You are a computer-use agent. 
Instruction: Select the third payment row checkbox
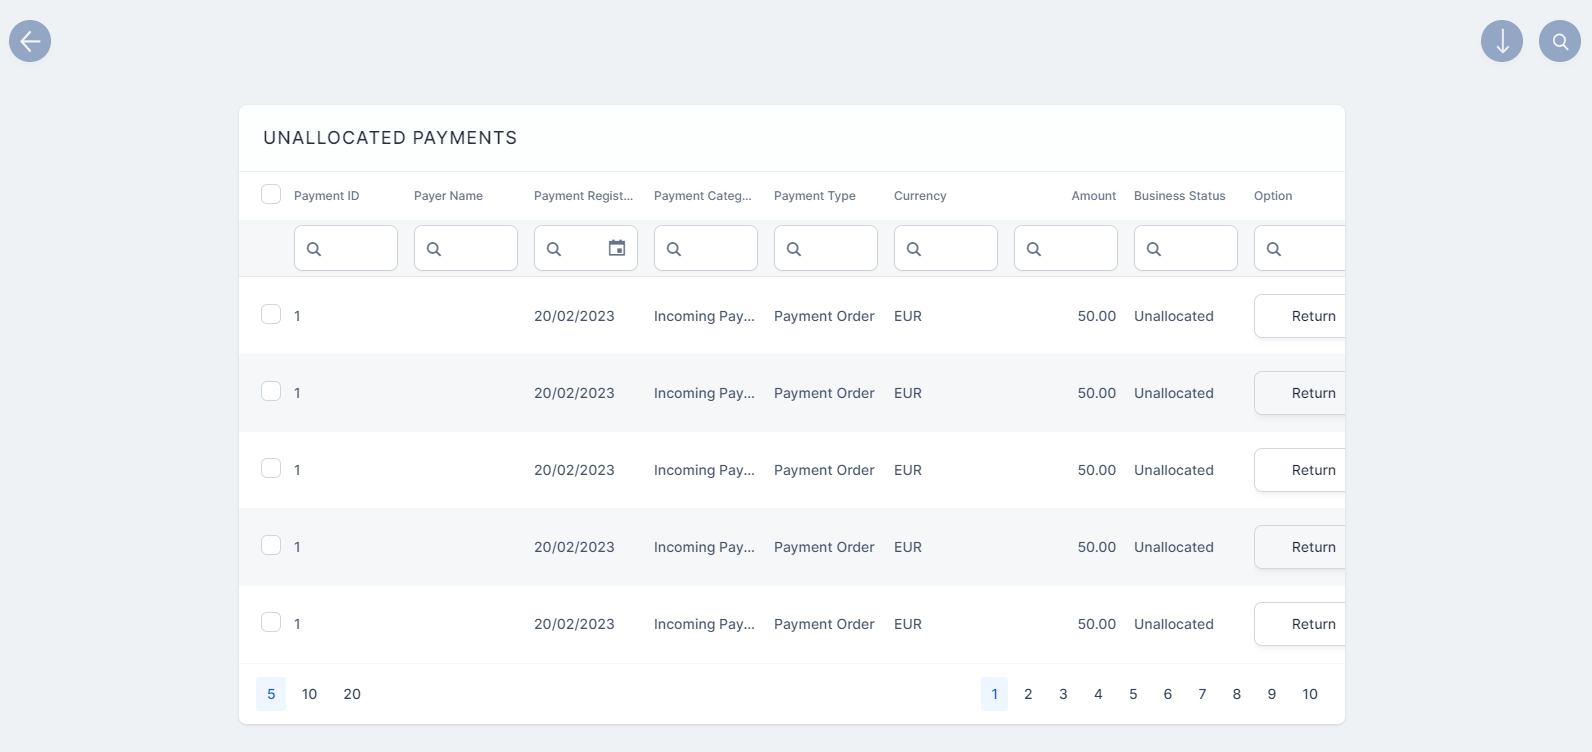271,468
